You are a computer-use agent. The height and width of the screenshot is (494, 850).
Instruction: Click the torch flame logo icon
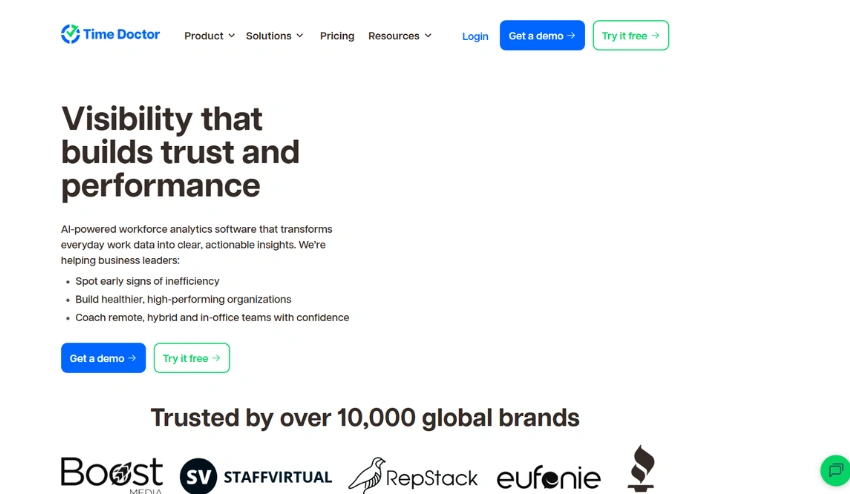(x=641, y=468)
